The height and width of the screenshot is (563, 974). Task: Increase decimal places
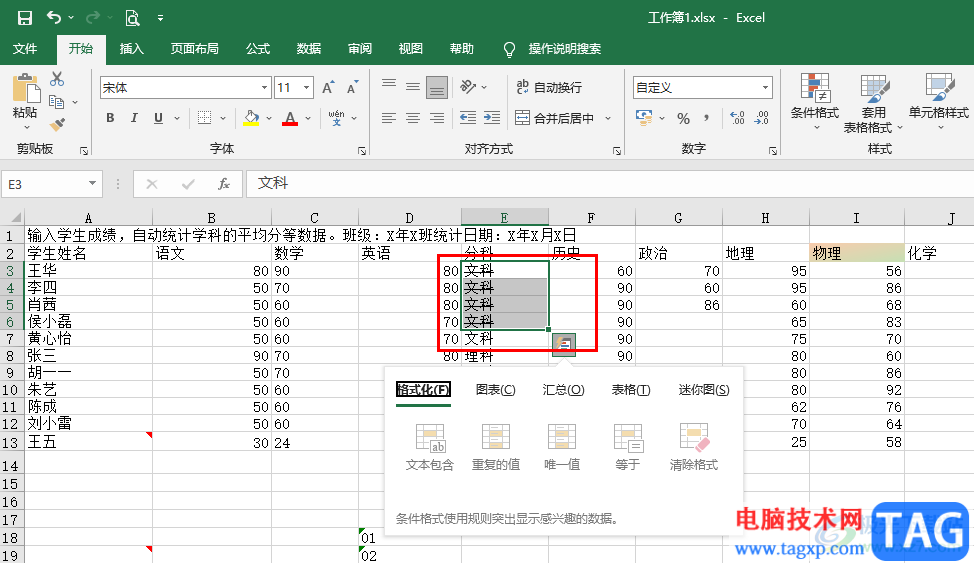[737, 118]
